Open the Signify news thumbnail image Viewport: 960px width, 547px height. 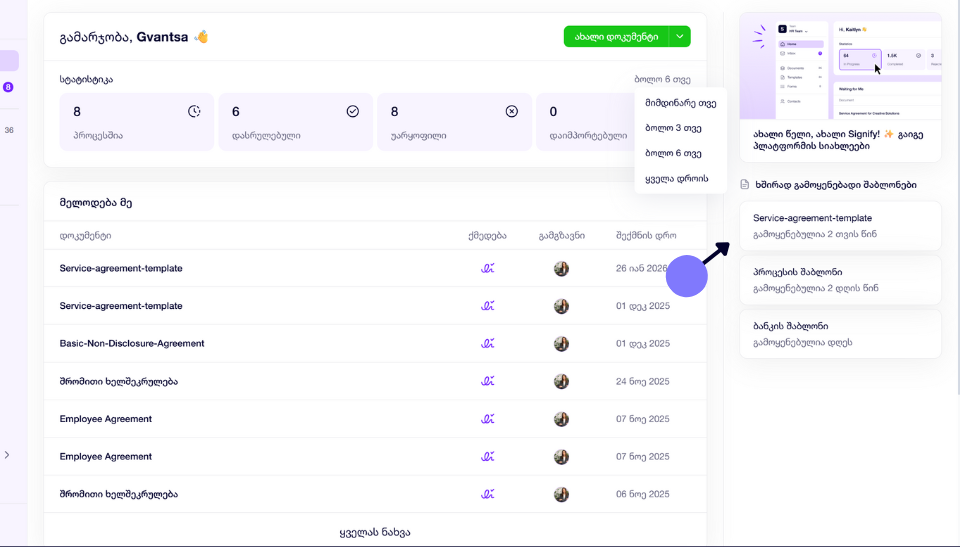[840, 66]
